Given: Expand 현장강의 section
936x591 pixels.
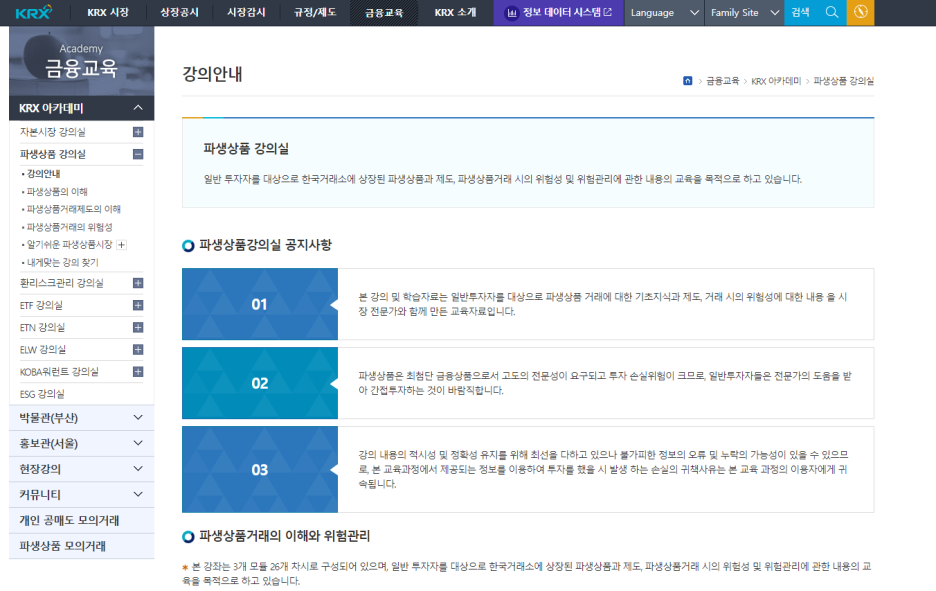Looking at the screenshot, I should click(x=82, y=469).
